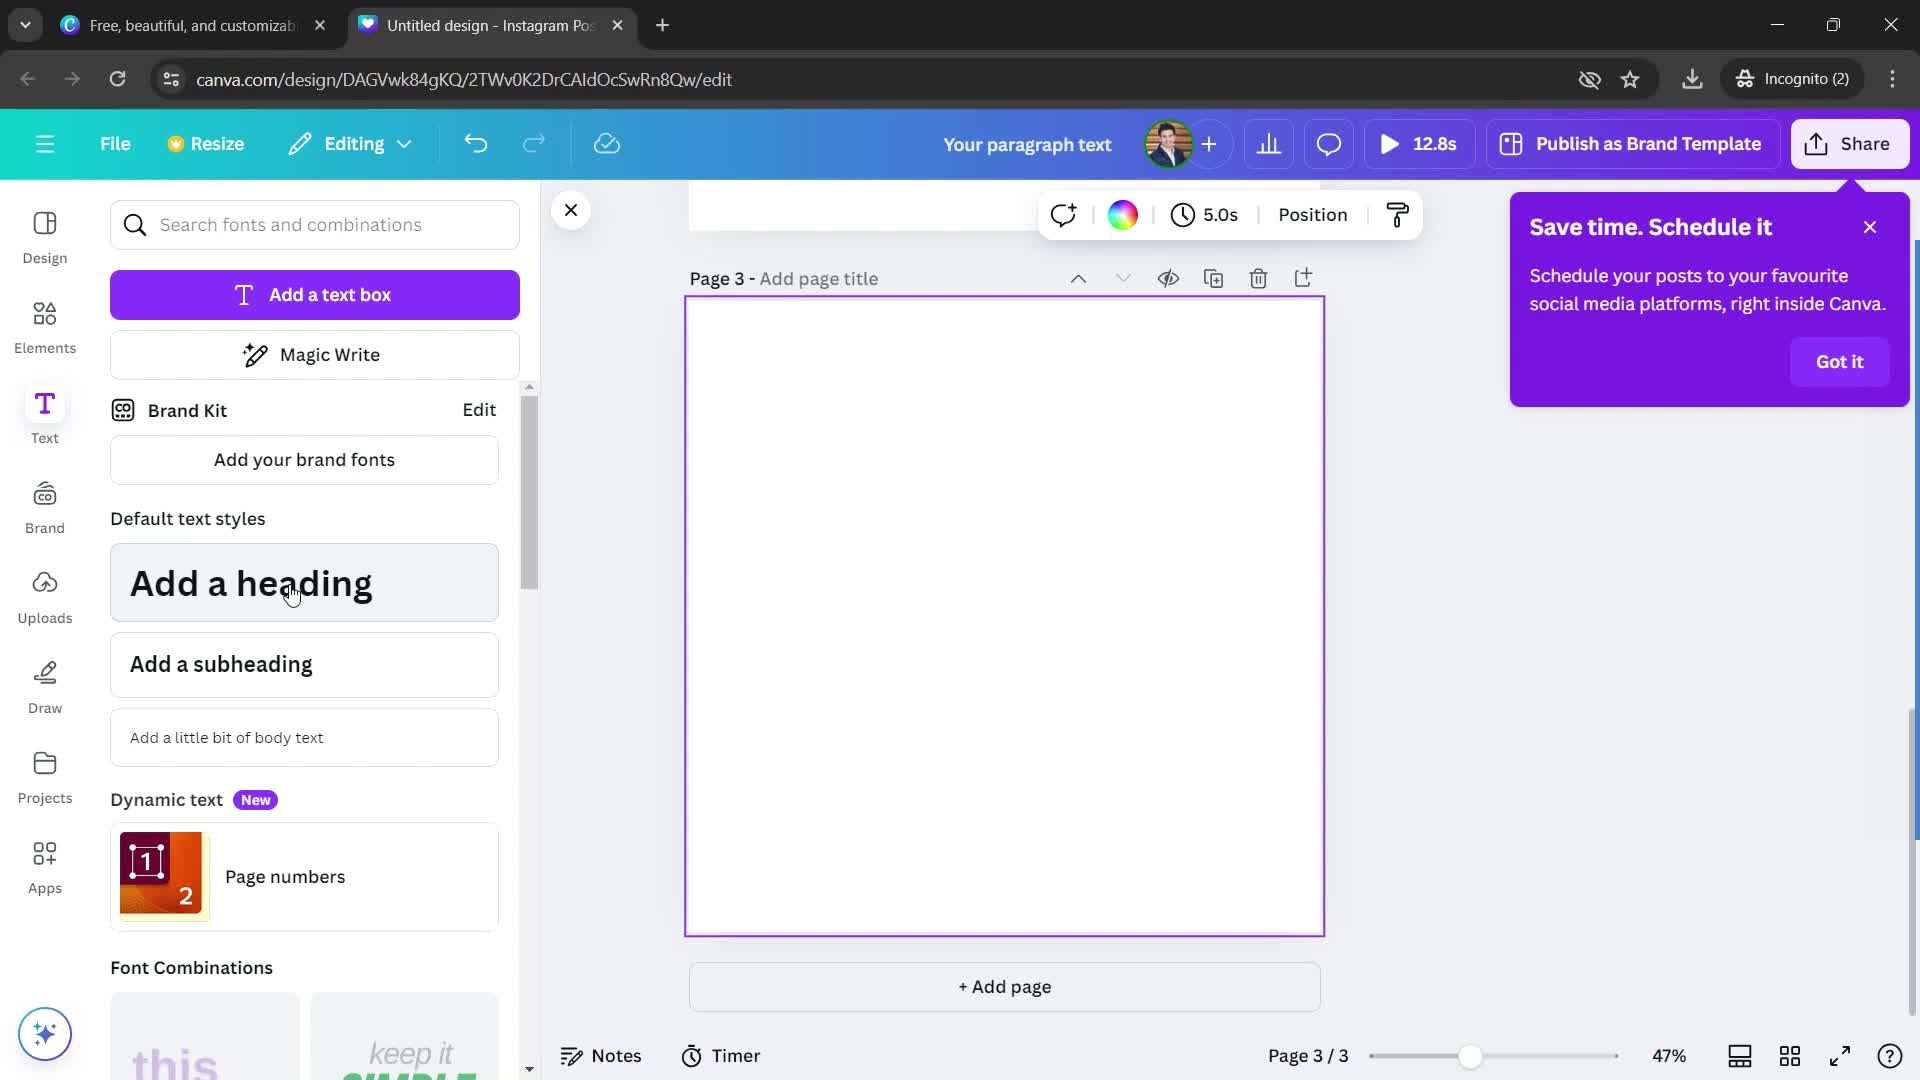Click the color palette swatch icon
Image resolution: width=1920 pixels, height=1080 pixels.
[1124, 214]
